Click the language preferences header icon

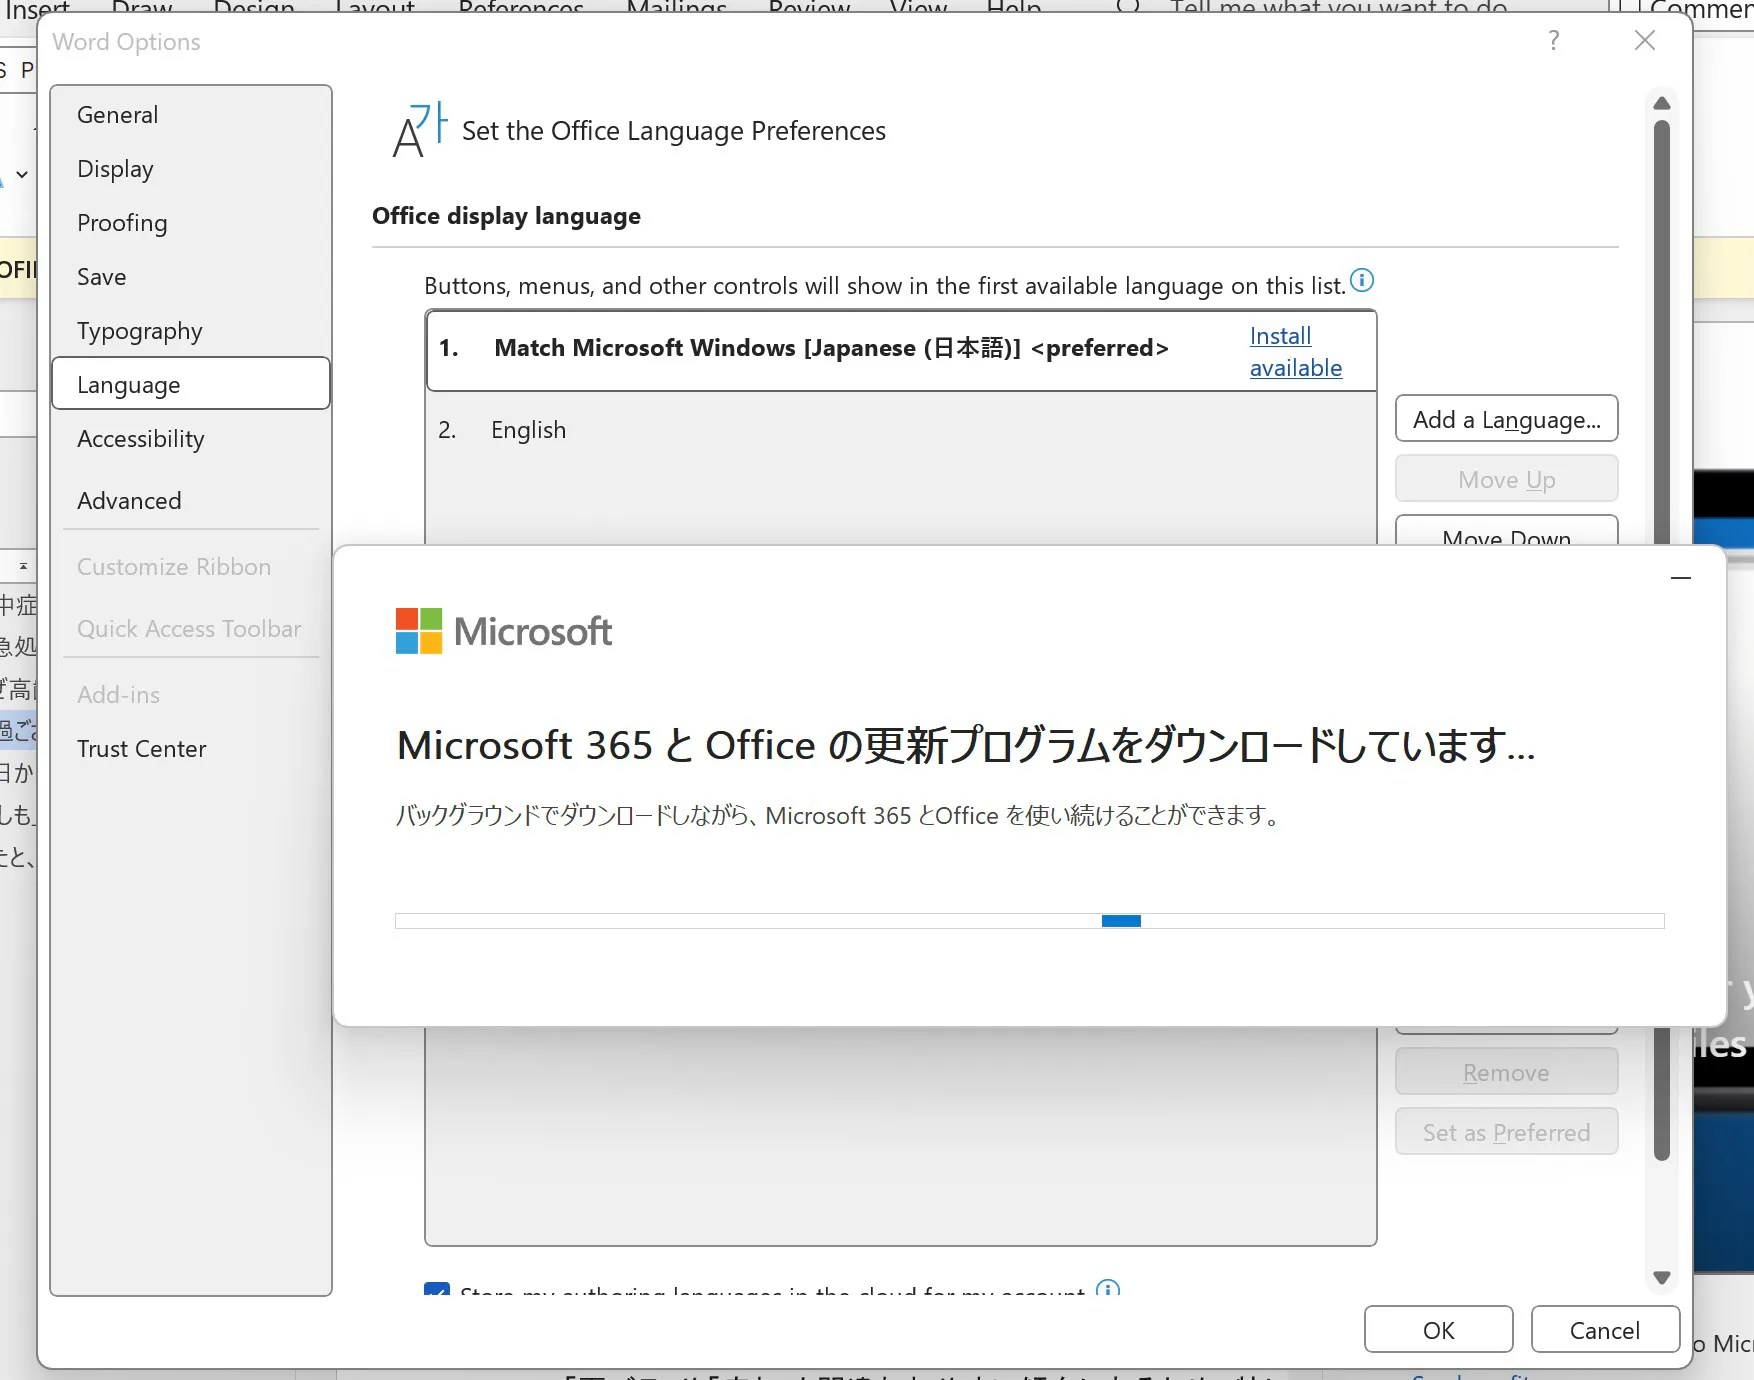420,130
